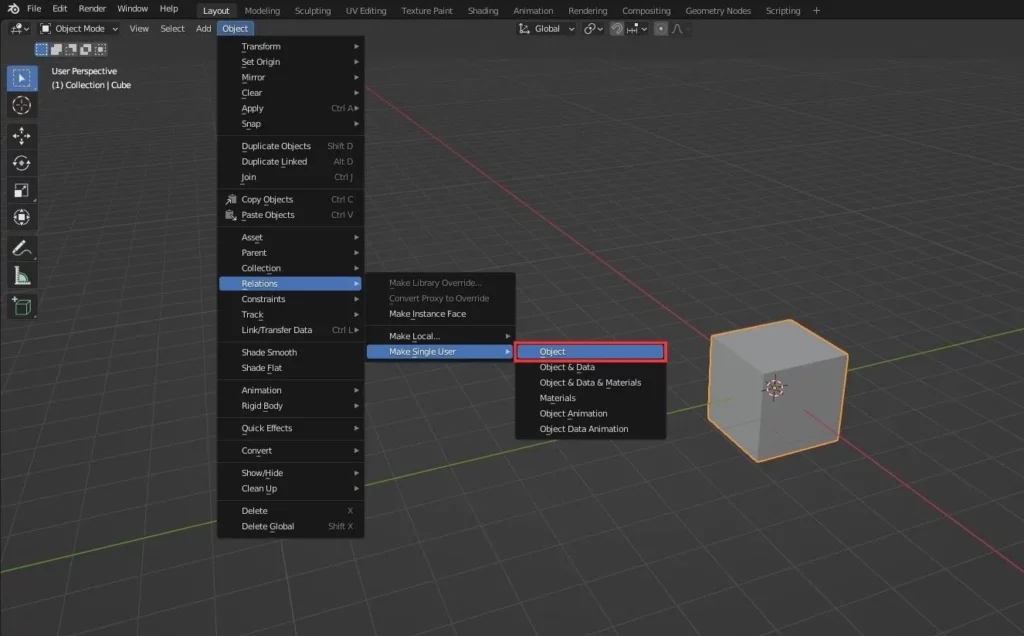Open the Help menu
The height and width of the screenshot is (636, 1024).
point(169,9)
